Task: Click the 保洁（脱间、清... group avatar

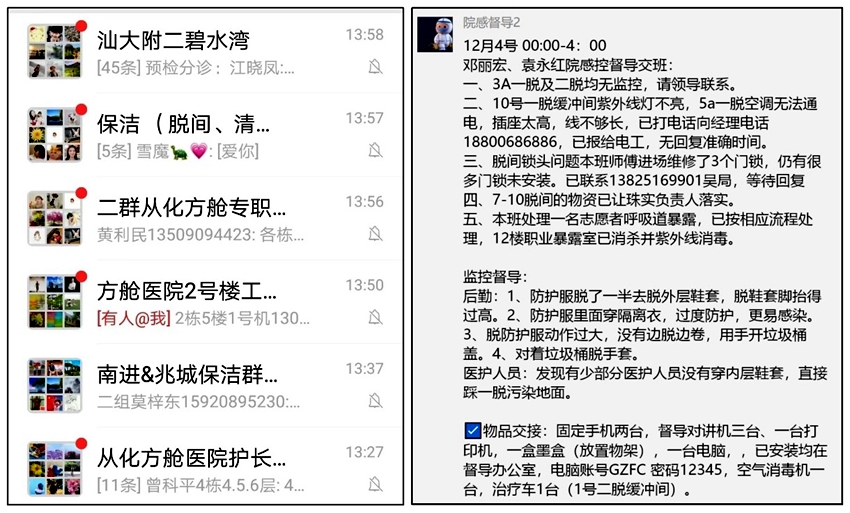Action: [54, 134]
